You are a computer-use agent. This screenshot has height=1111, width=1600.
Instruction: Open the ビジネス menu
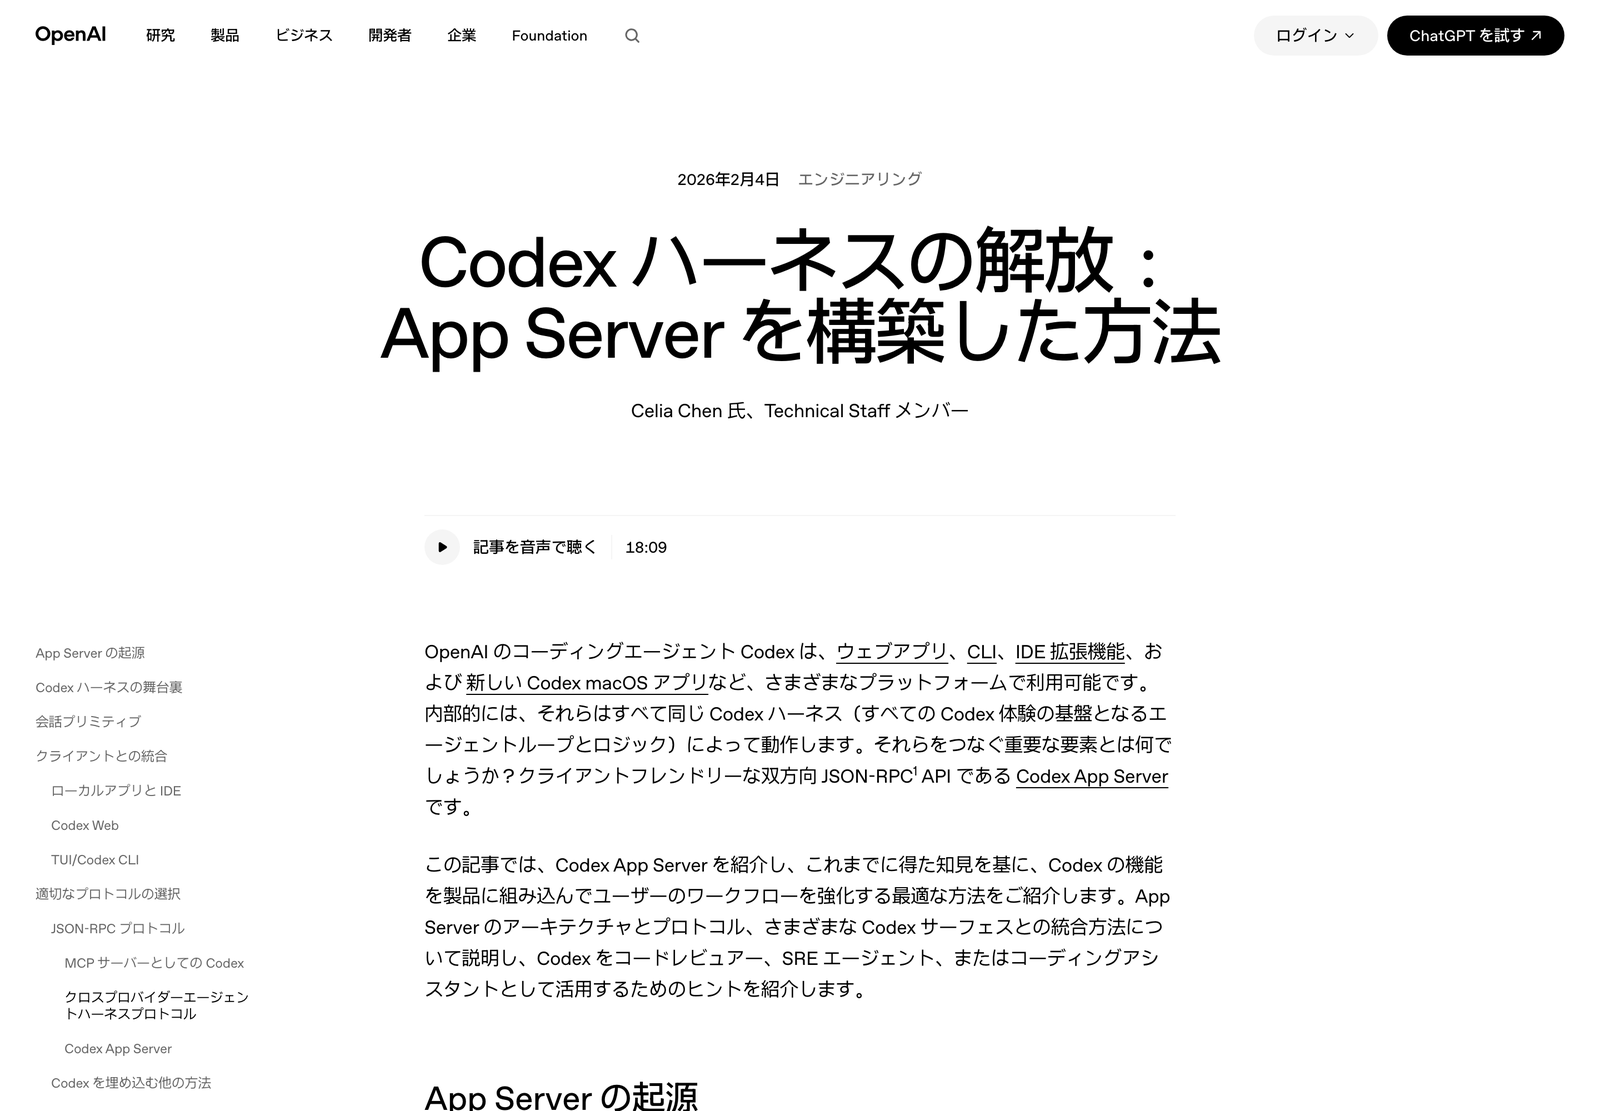point(304,35)
